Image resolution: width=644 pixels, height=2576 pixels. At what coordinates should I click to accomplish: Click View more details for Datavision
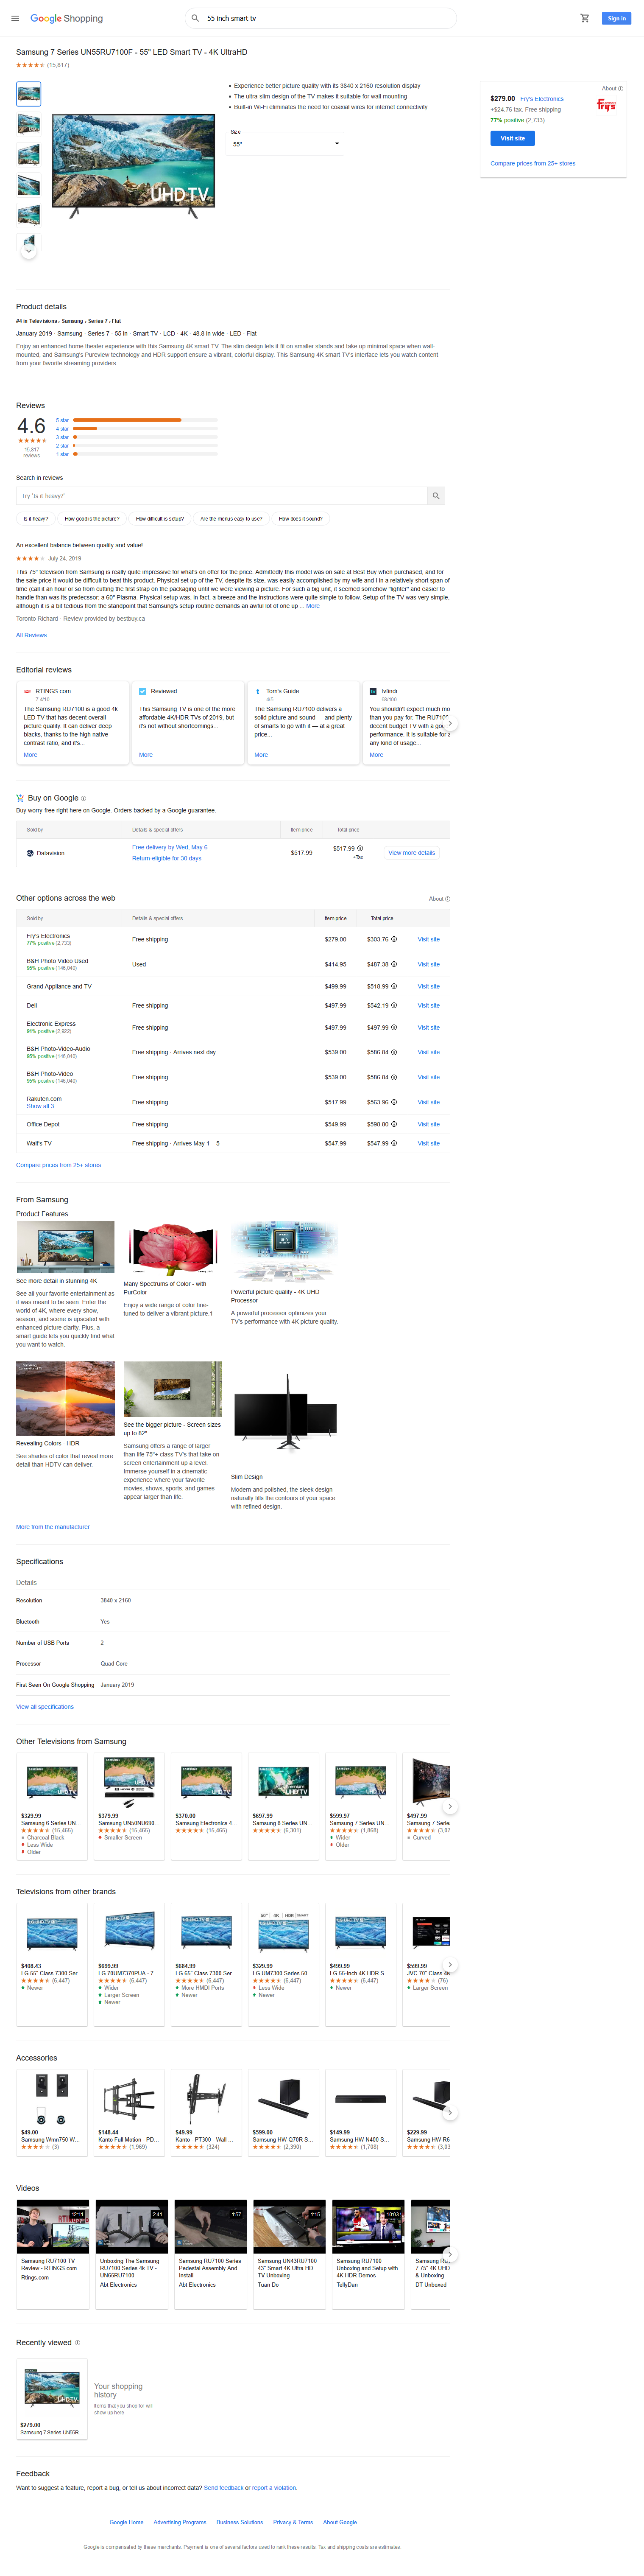point(412,853)
